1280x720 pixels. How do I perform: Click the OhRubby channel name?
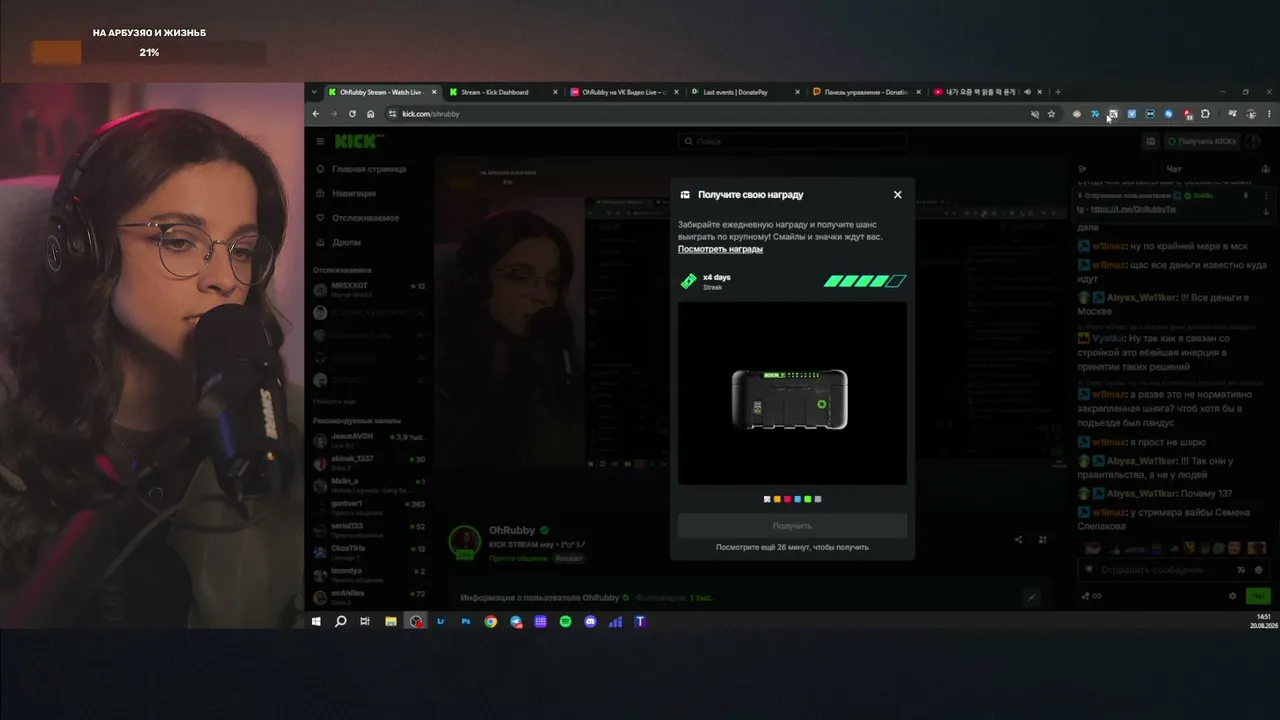512,530
